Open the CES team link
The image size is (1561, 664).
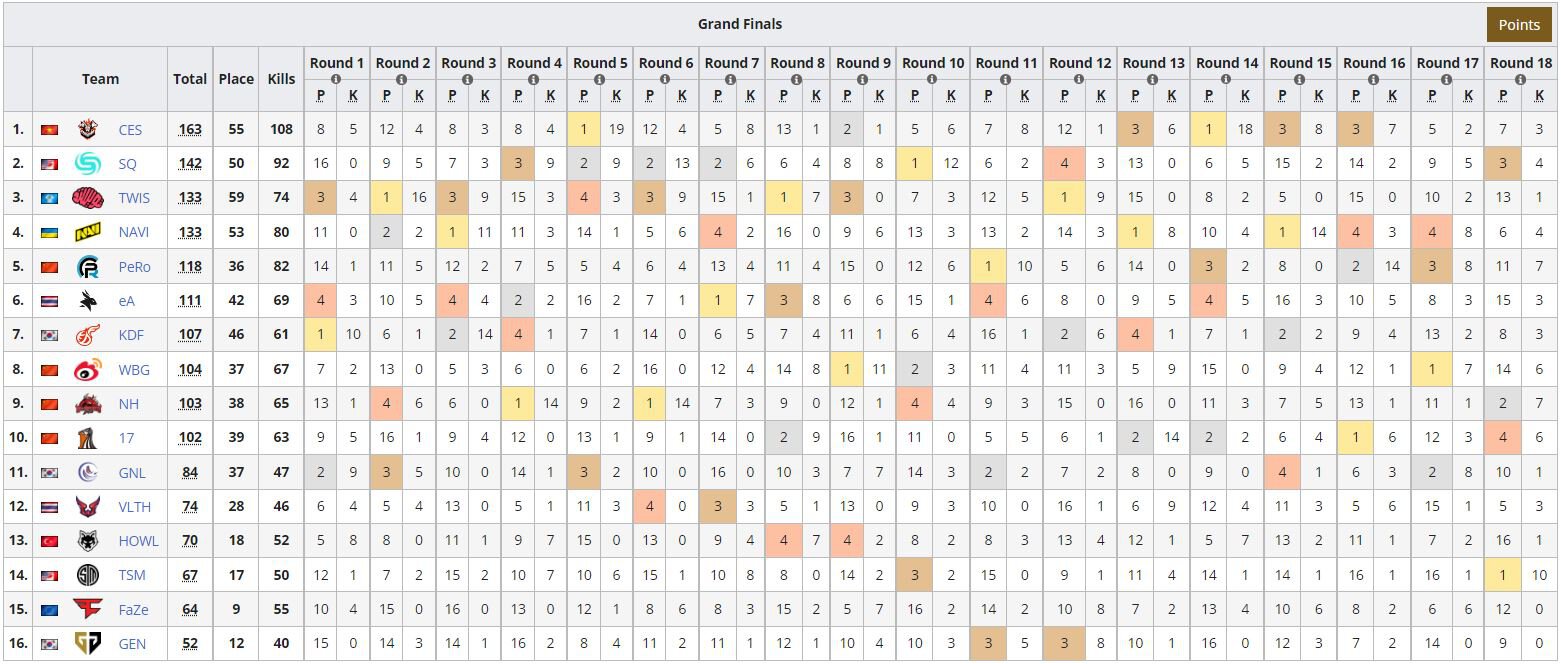[x=130, y=130]
